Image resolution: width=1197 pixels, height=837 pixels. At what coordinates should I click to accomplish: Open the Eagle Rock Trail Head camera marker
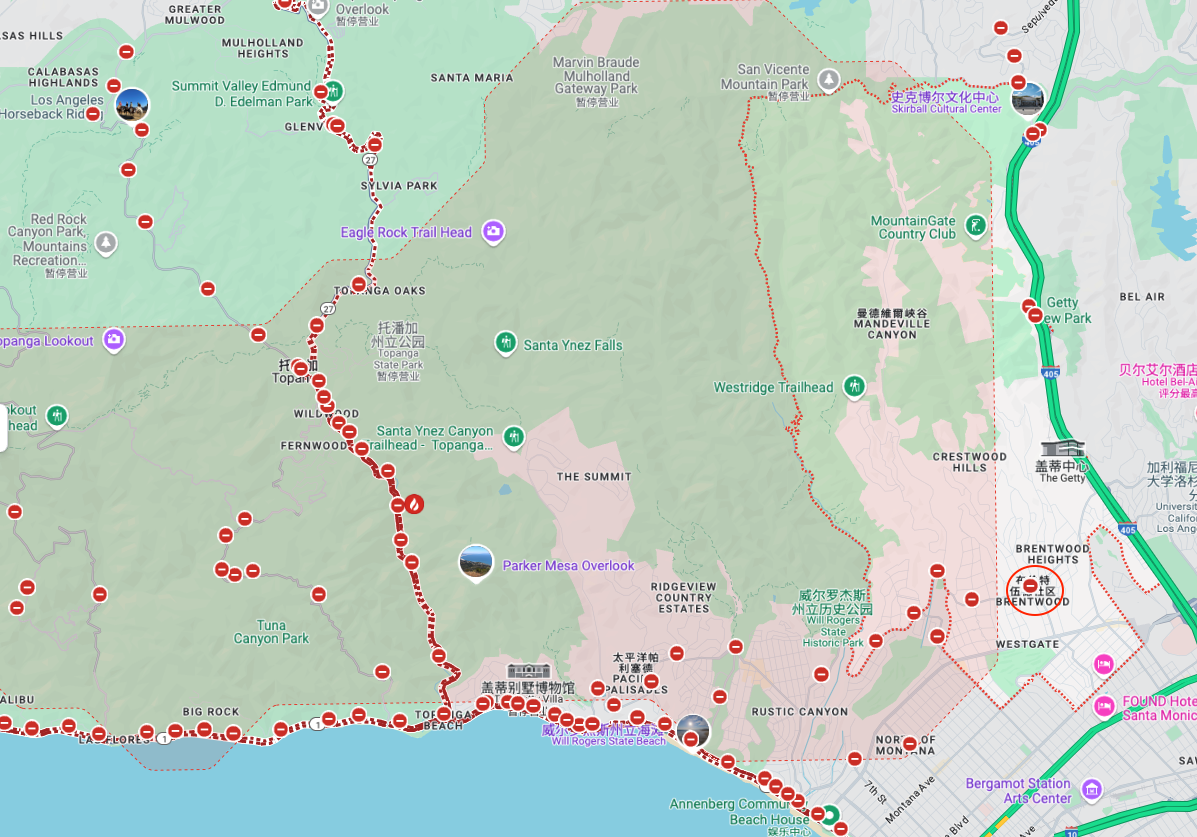tap(492, 232)
